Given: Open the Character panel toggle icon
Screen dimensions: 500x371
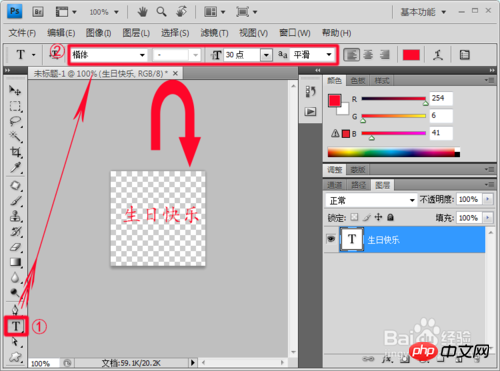Looking at the screenshot, I should point(464,55).
